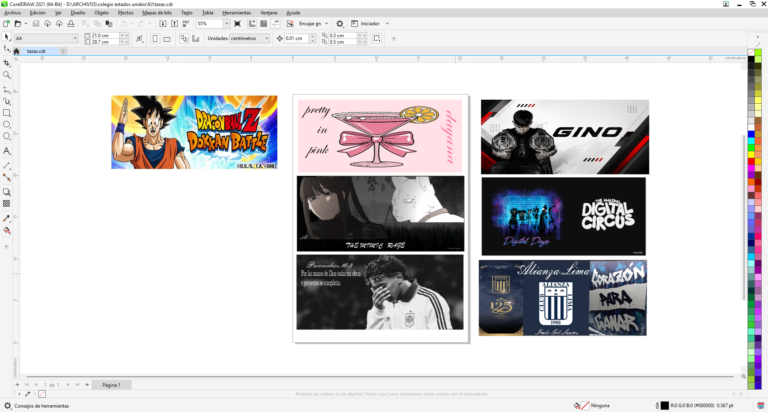The width and height of the screenshot is (768, 412).
Task: Open the Edición menu
Action: (38, 13)
